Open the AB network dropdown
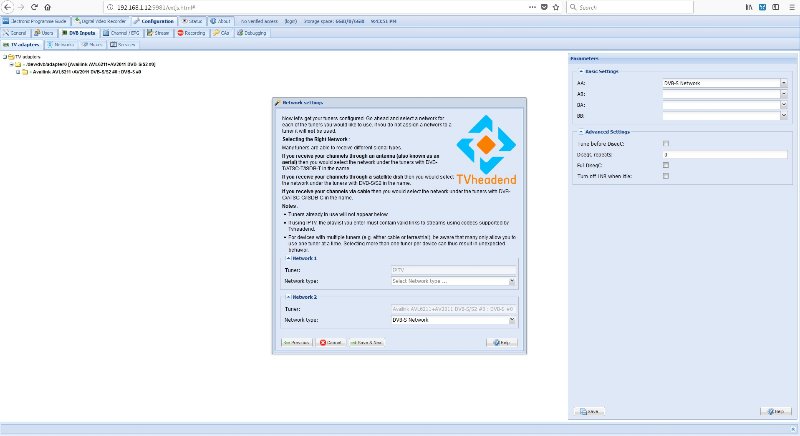Viewport: 800px width, 436px height. pyautogui.click(x=784, y=94)
